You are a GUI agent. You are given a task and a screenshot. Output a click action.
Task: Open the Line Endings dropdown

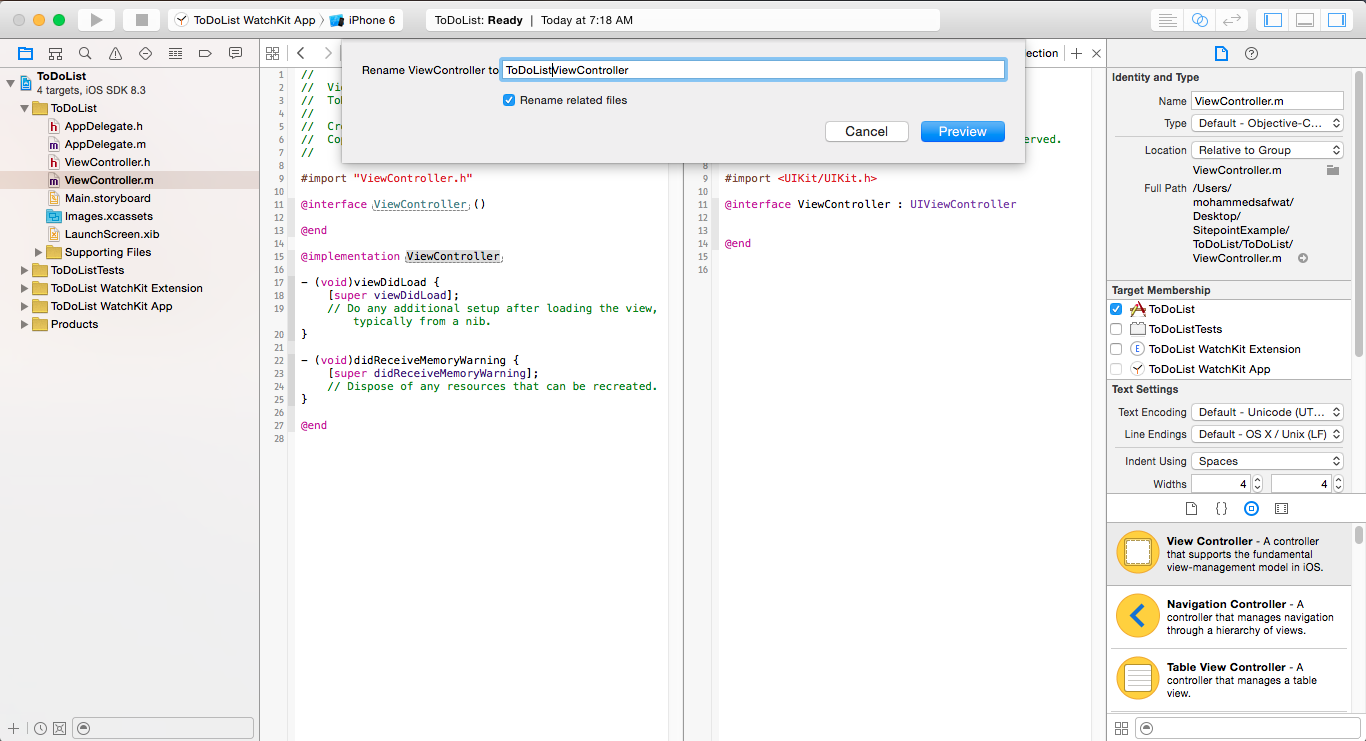[x=1267, y=434]
